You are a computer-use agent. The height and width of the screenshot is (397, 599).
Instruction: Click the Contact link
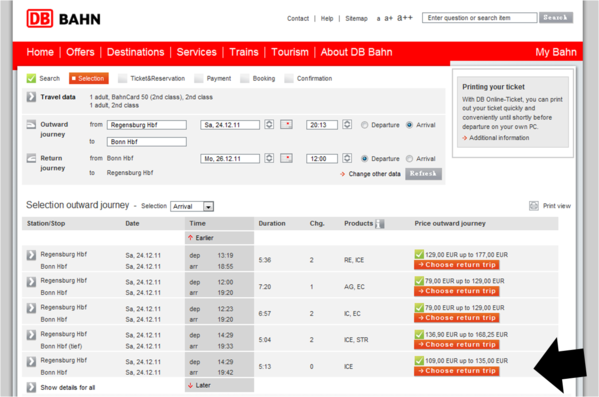(298, 18)
